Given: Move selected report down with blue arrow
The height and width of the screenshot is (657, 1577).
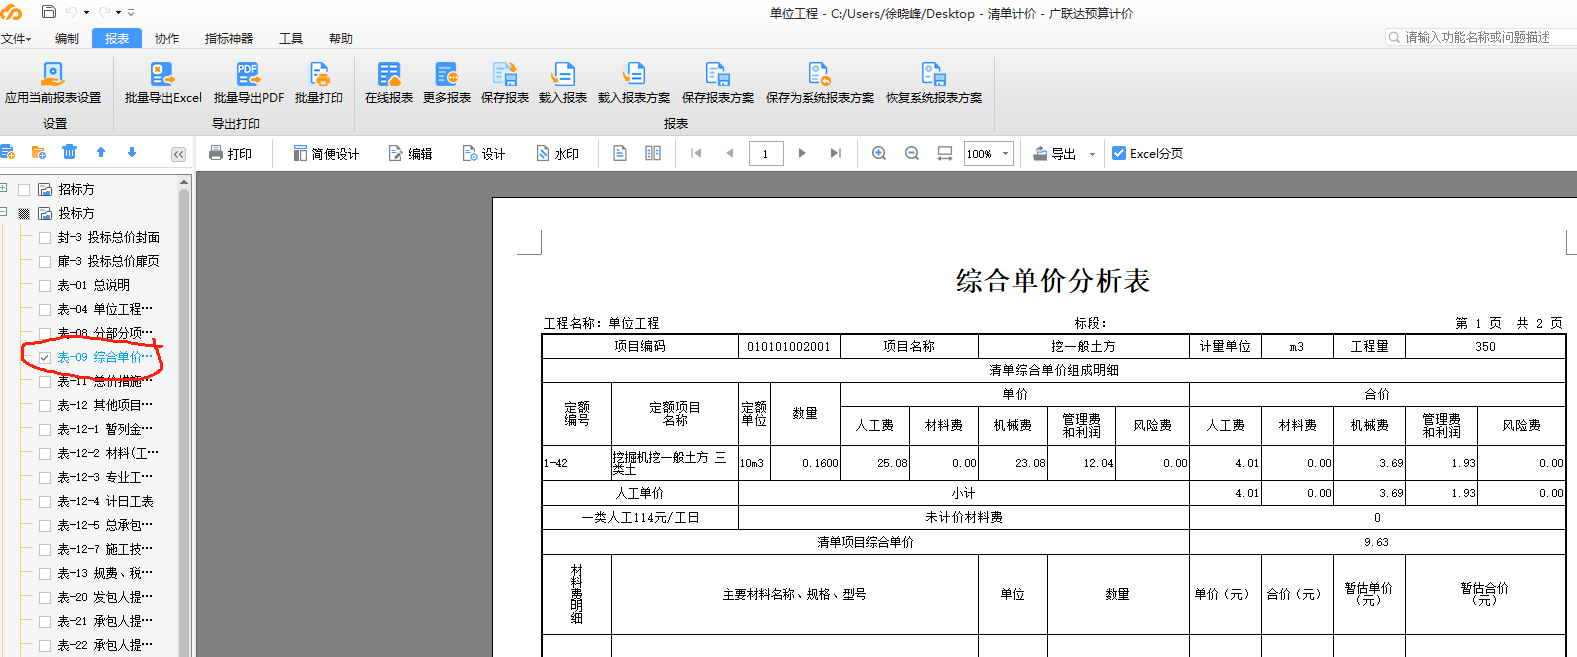Looking at the screenshot, I should 132,152.
